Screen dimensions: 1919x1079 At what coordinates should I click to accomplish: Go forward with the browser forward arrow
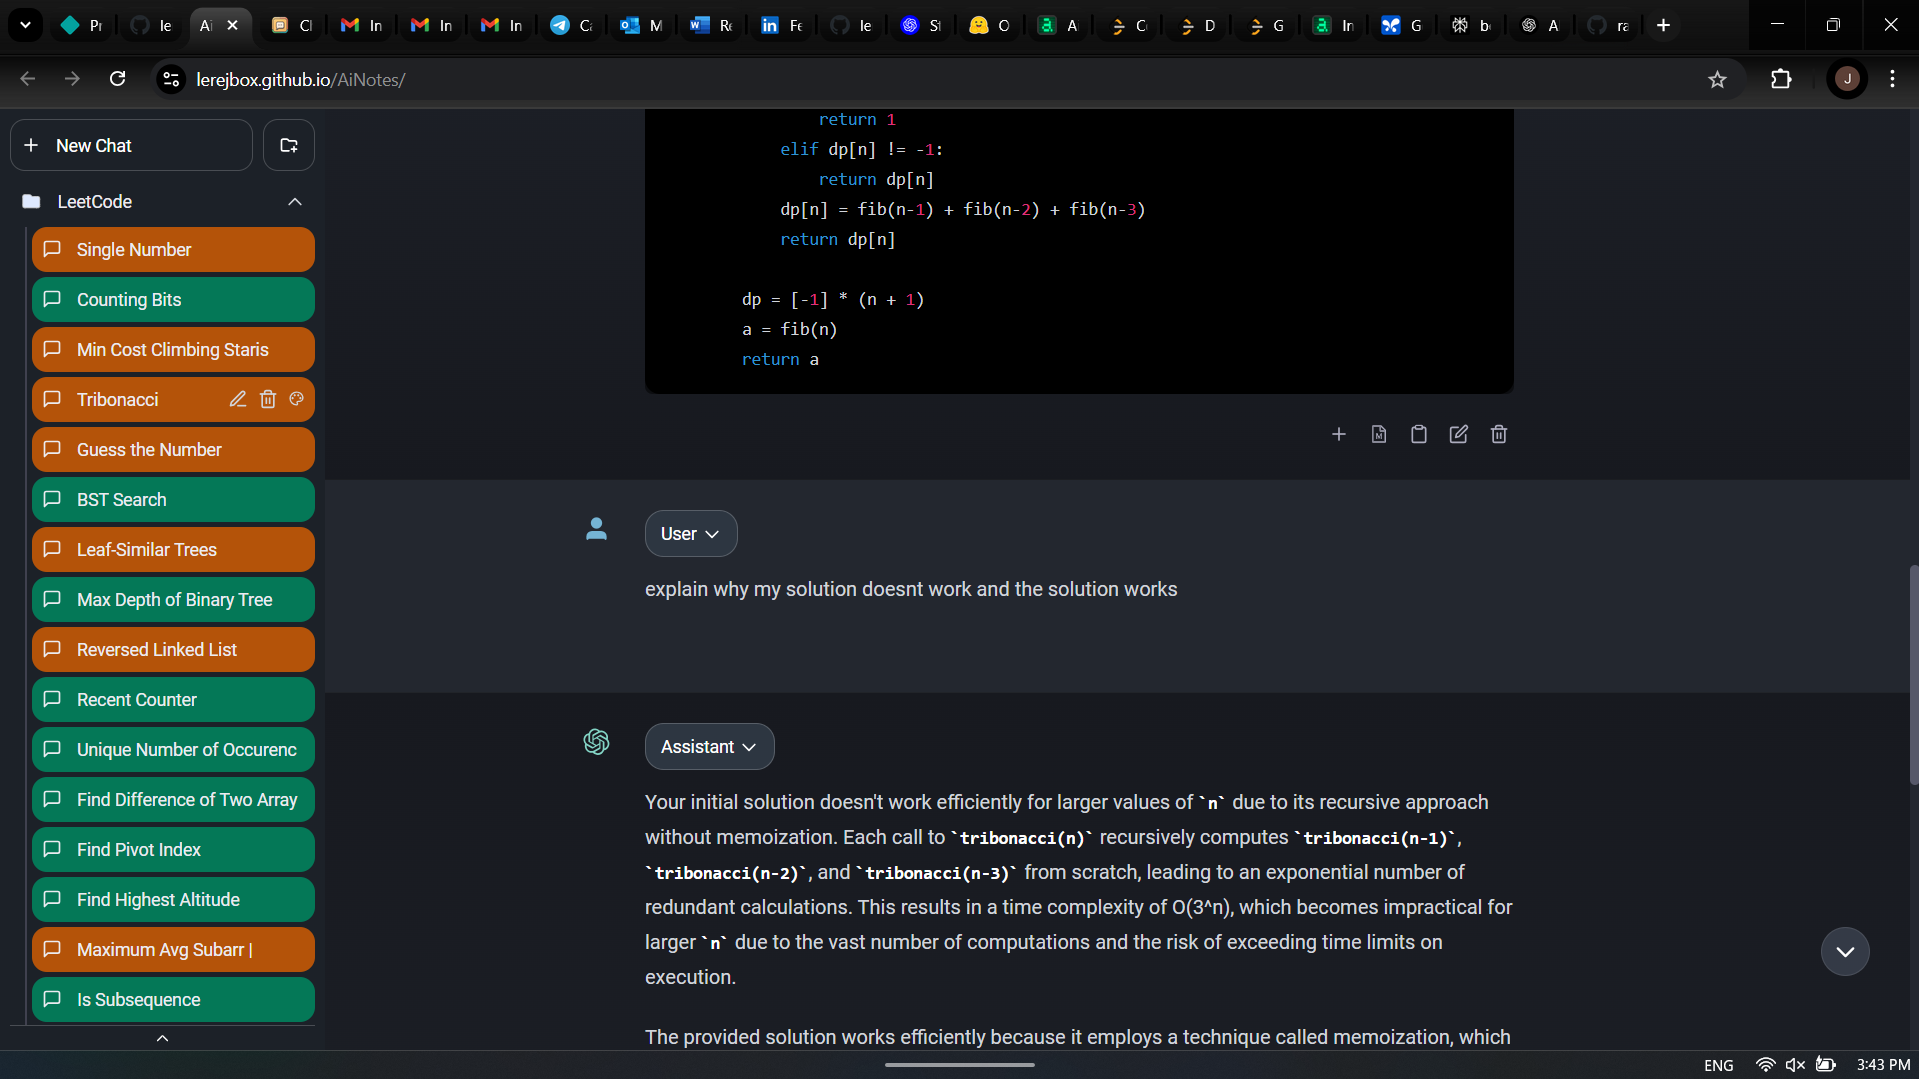point(72,79)
